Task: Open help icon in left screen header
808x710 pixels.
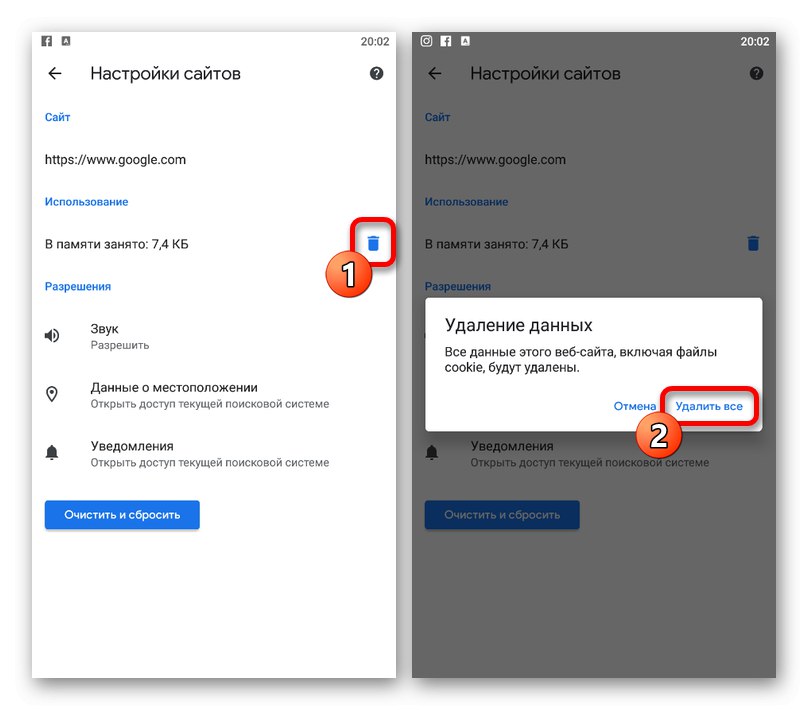Action: [x=377, y=74]
